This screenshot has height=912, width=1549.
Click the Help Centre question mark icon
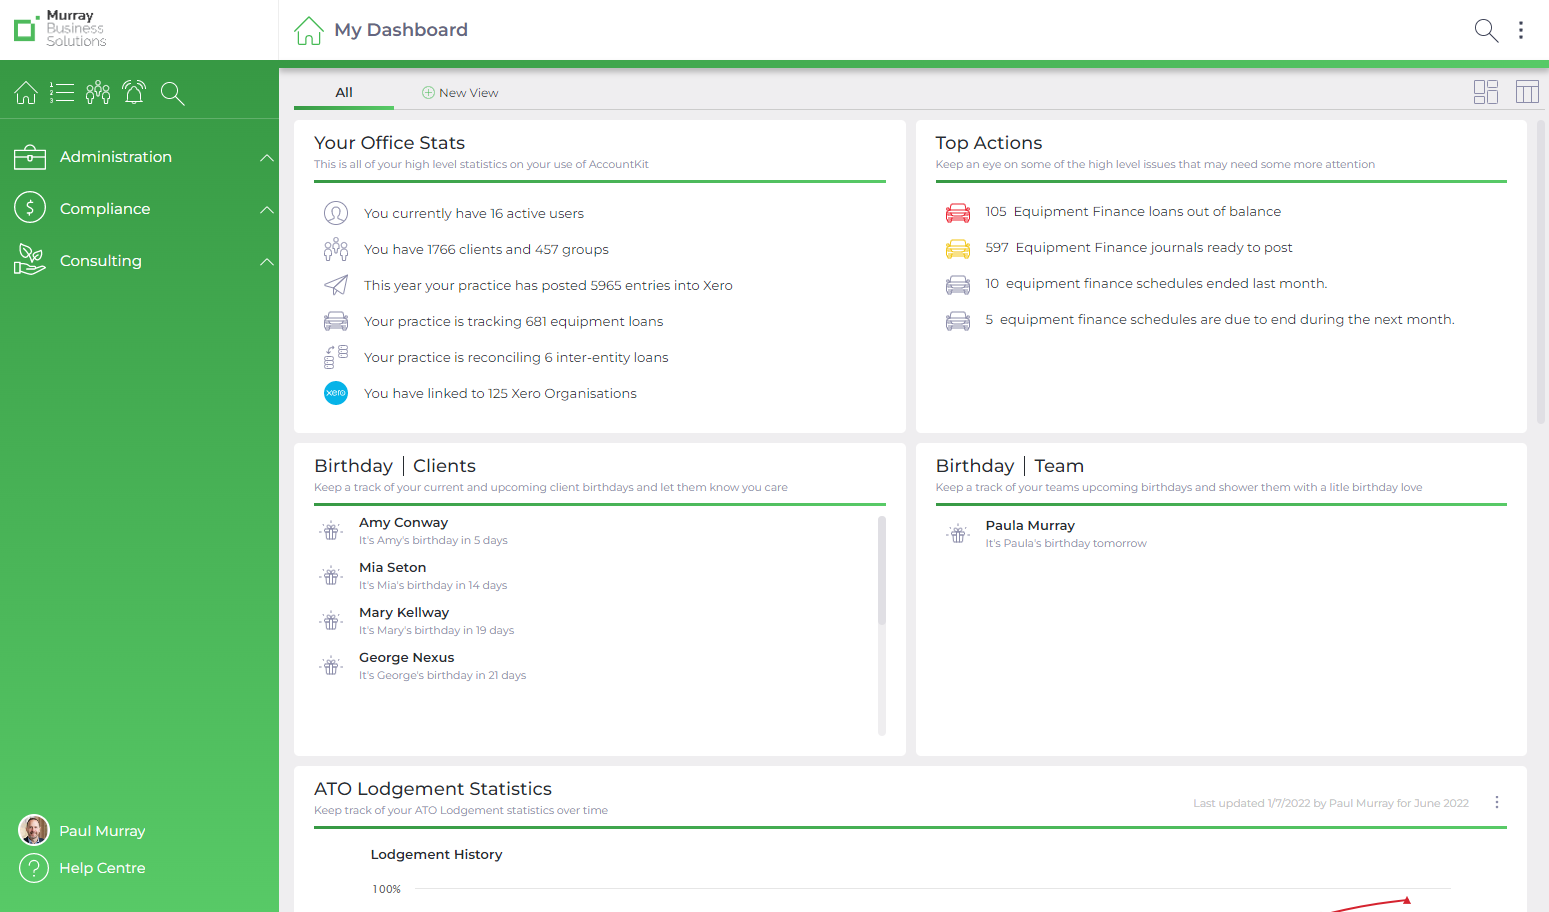pos(34,867)
